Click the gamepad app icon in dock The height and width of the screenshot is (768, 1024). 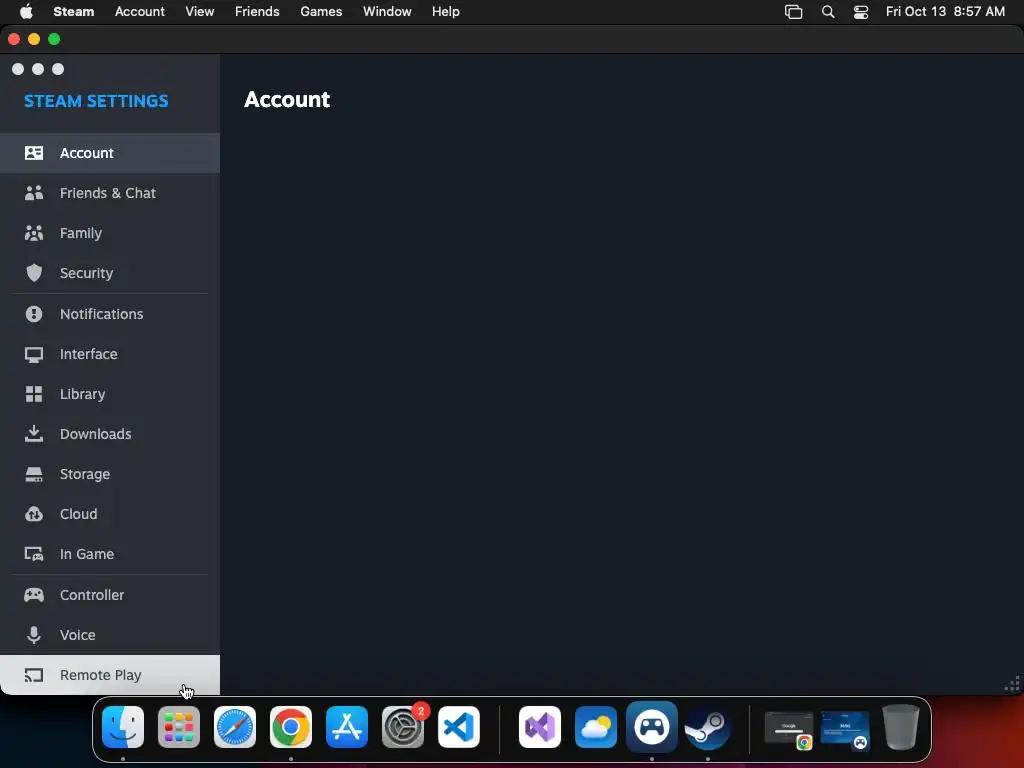pyautogui.click(x=652, y=727)
